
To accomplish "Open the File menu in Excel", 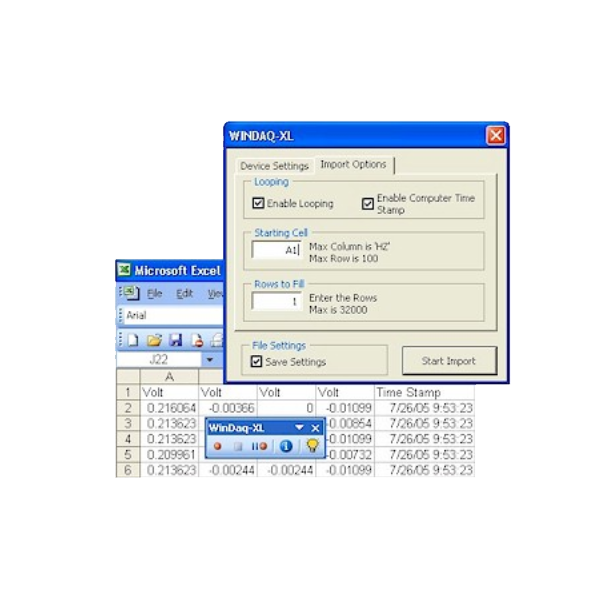I will click(x=155, y=293).
